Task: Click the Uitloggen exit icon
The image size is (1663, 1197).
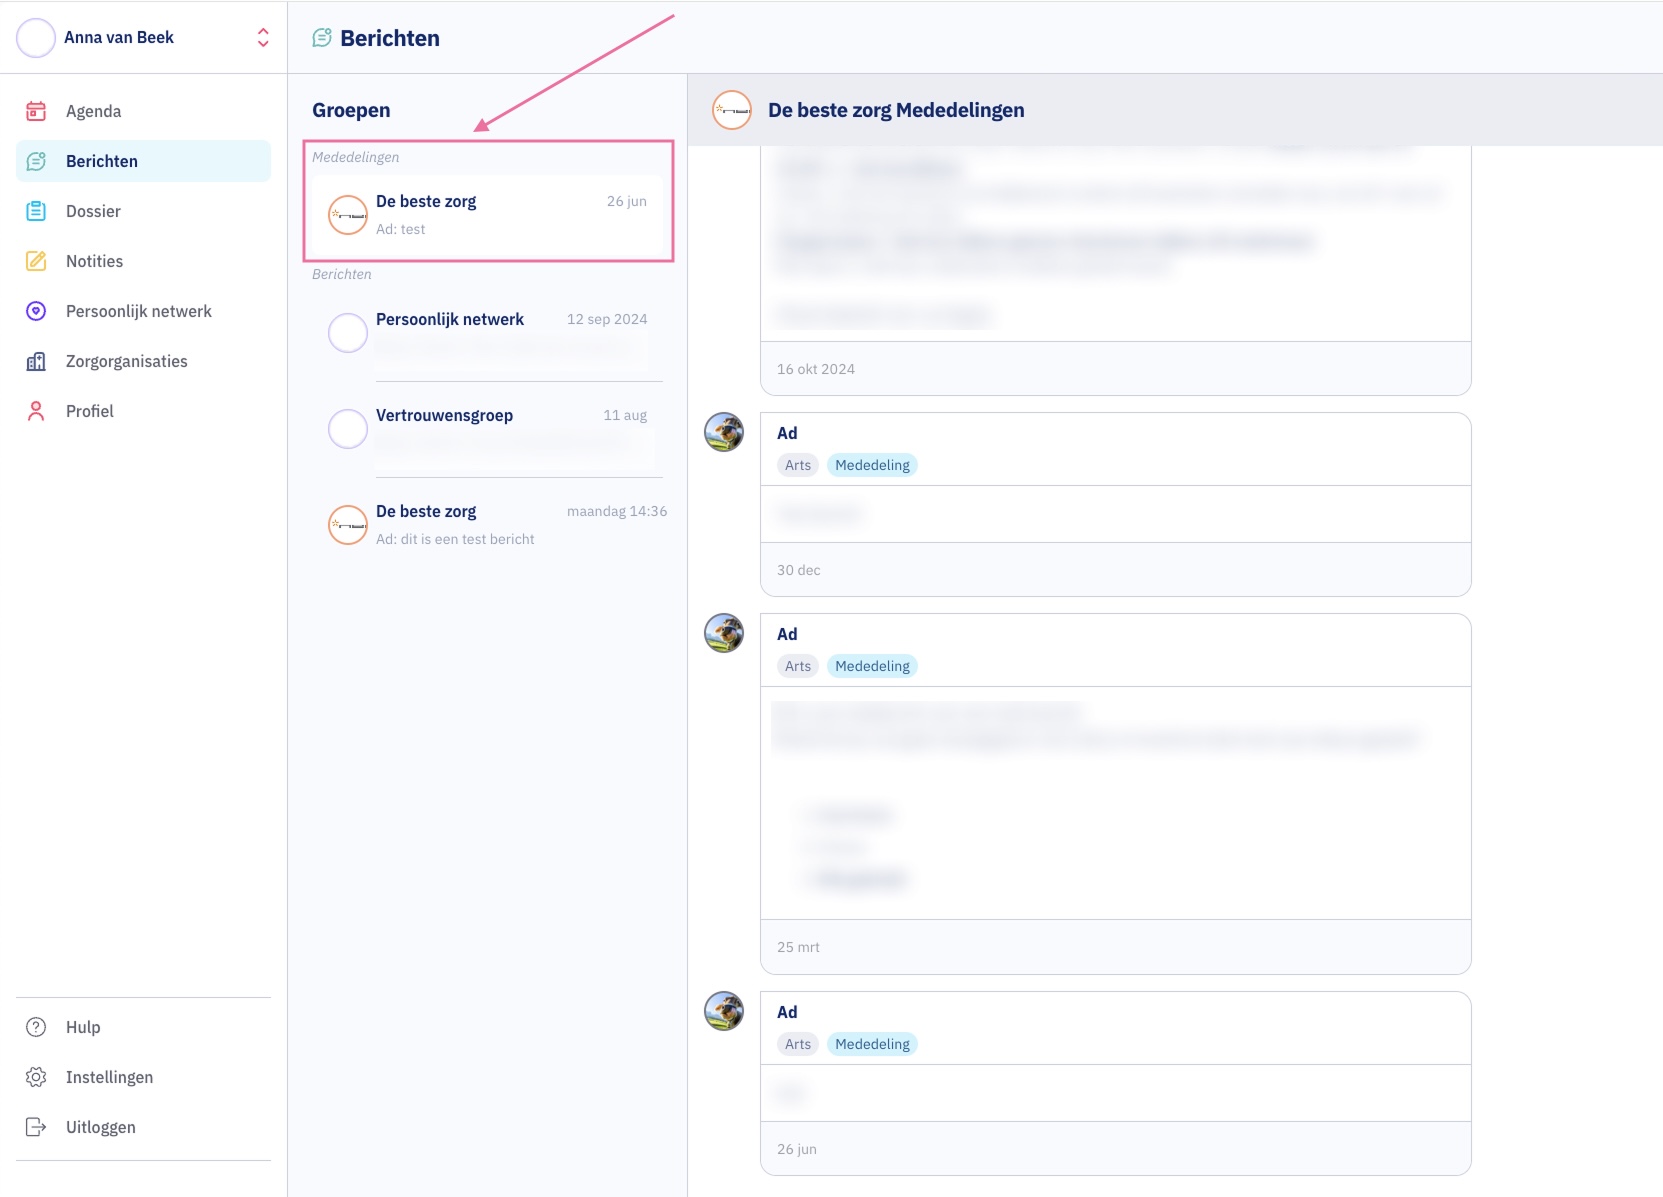Action: click(36, 1127)
